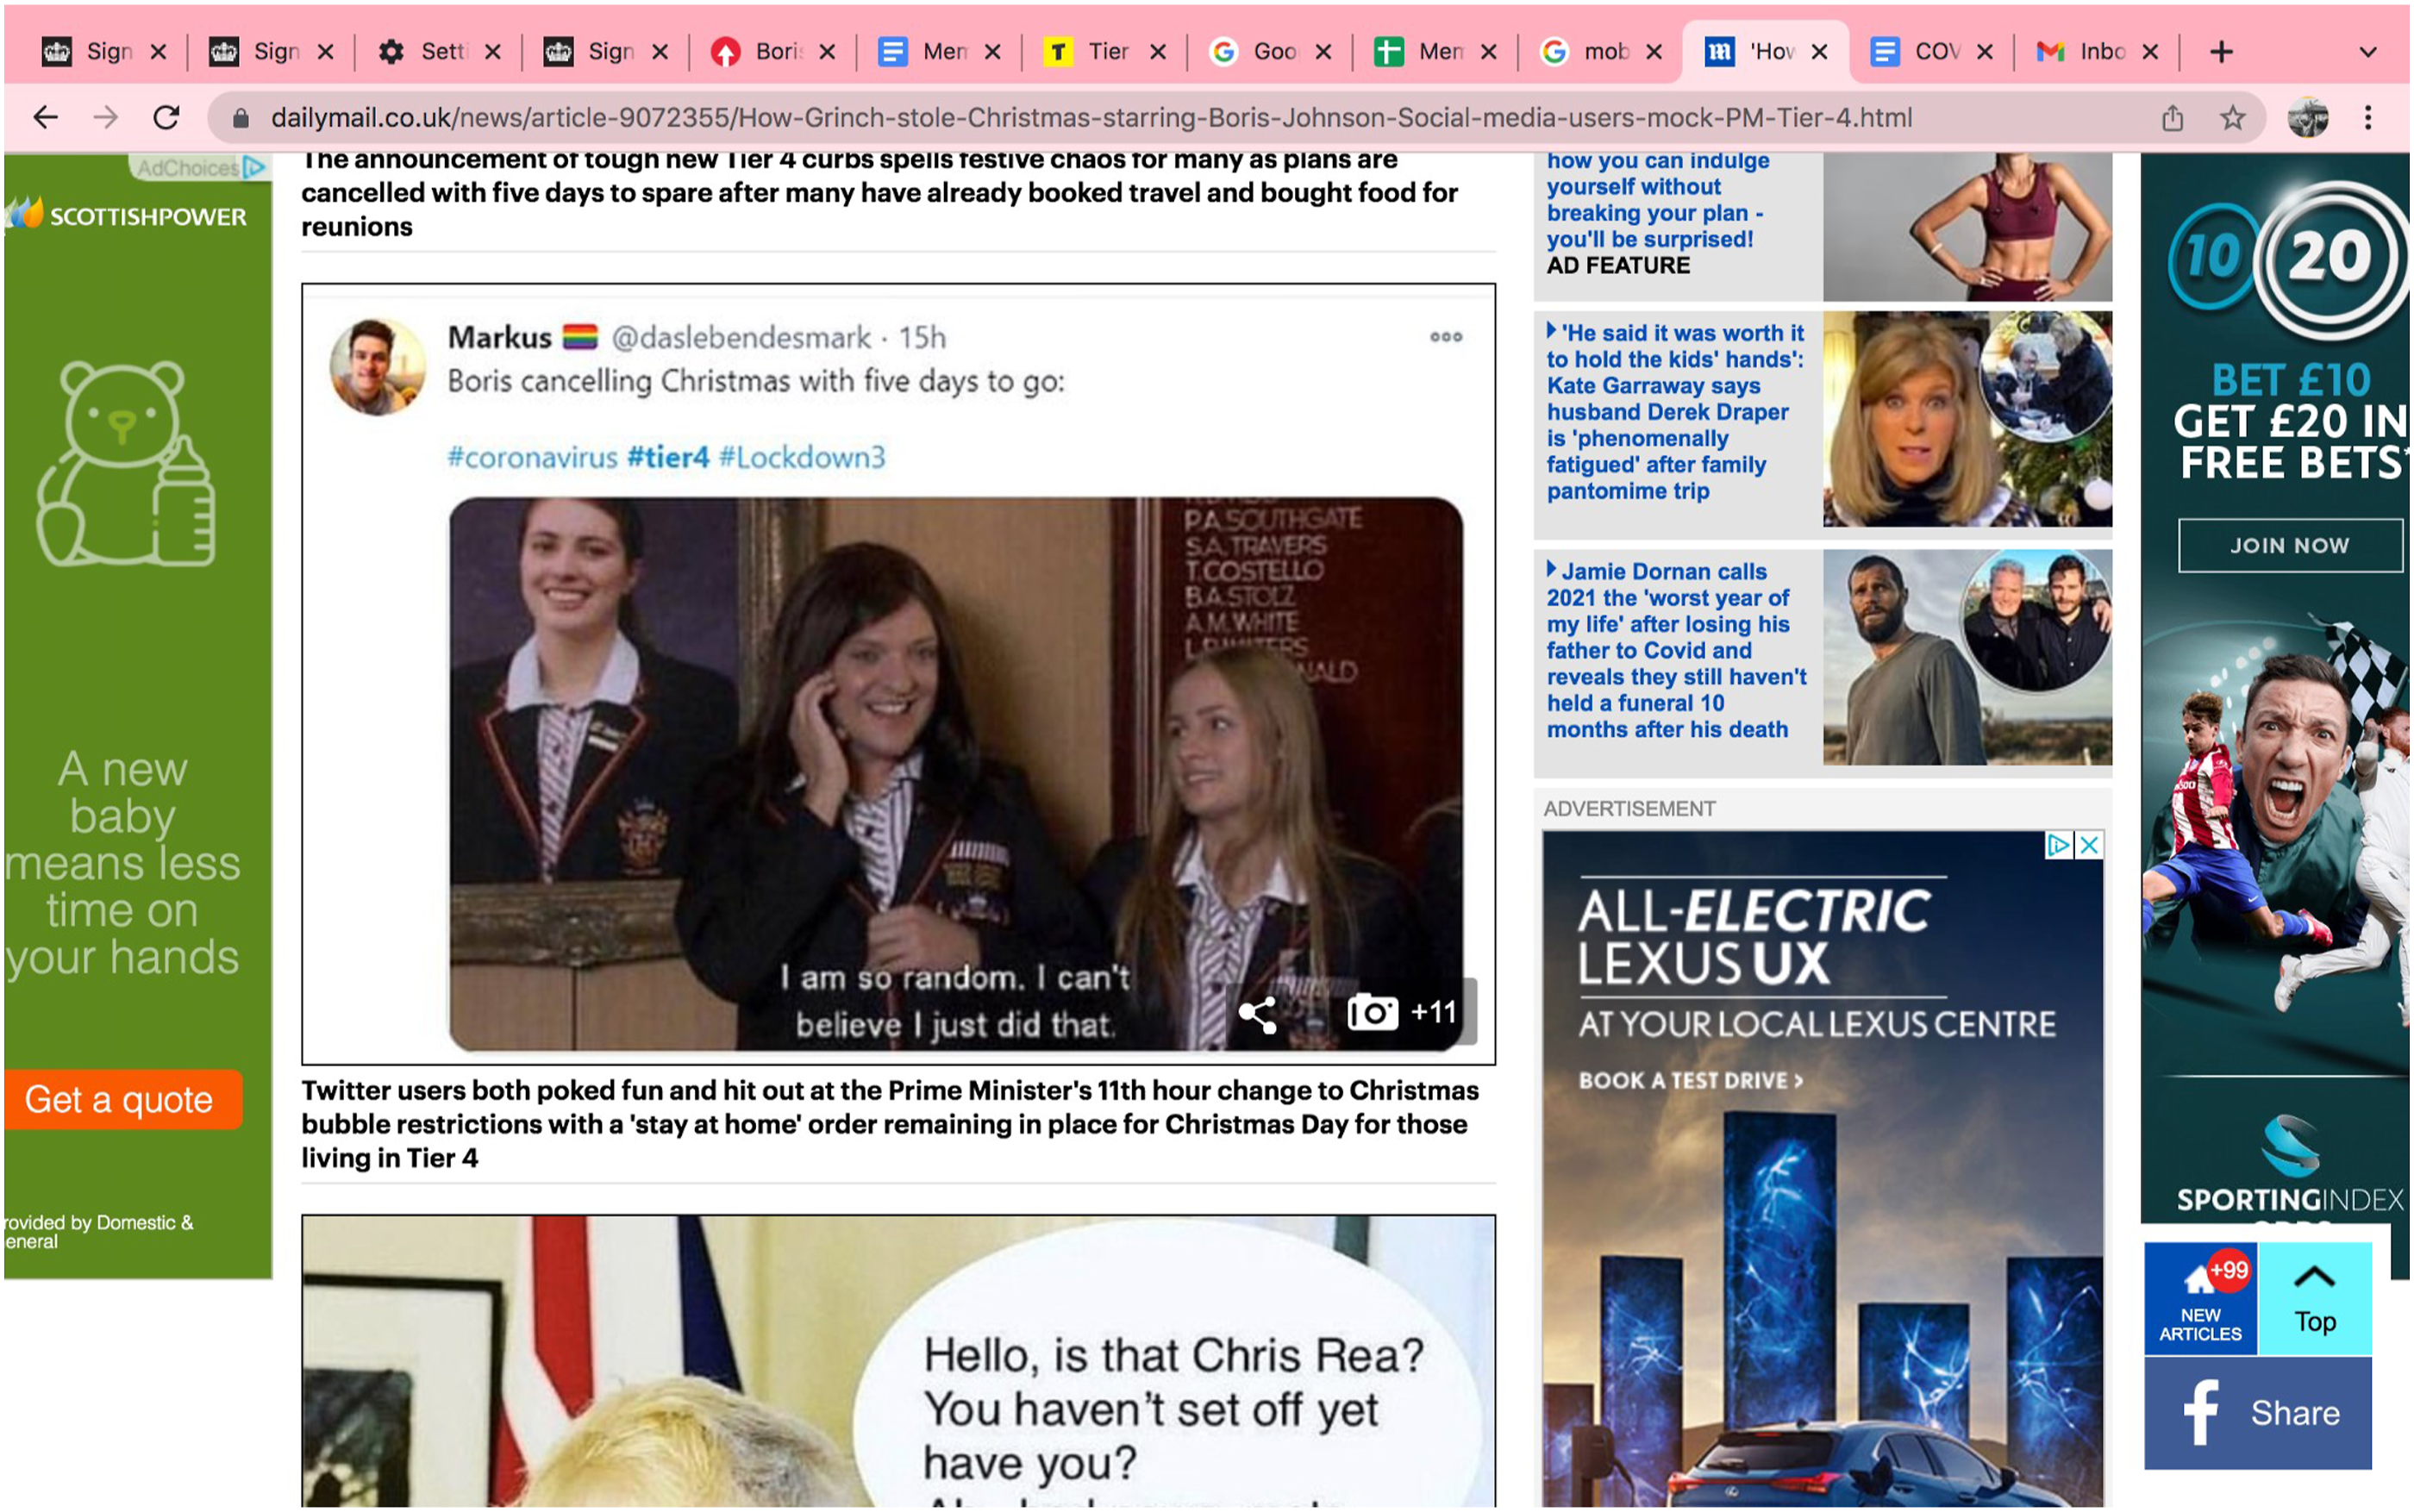
Task: Click the Top scroll-up chevron button
Action: [2314, 1299]
